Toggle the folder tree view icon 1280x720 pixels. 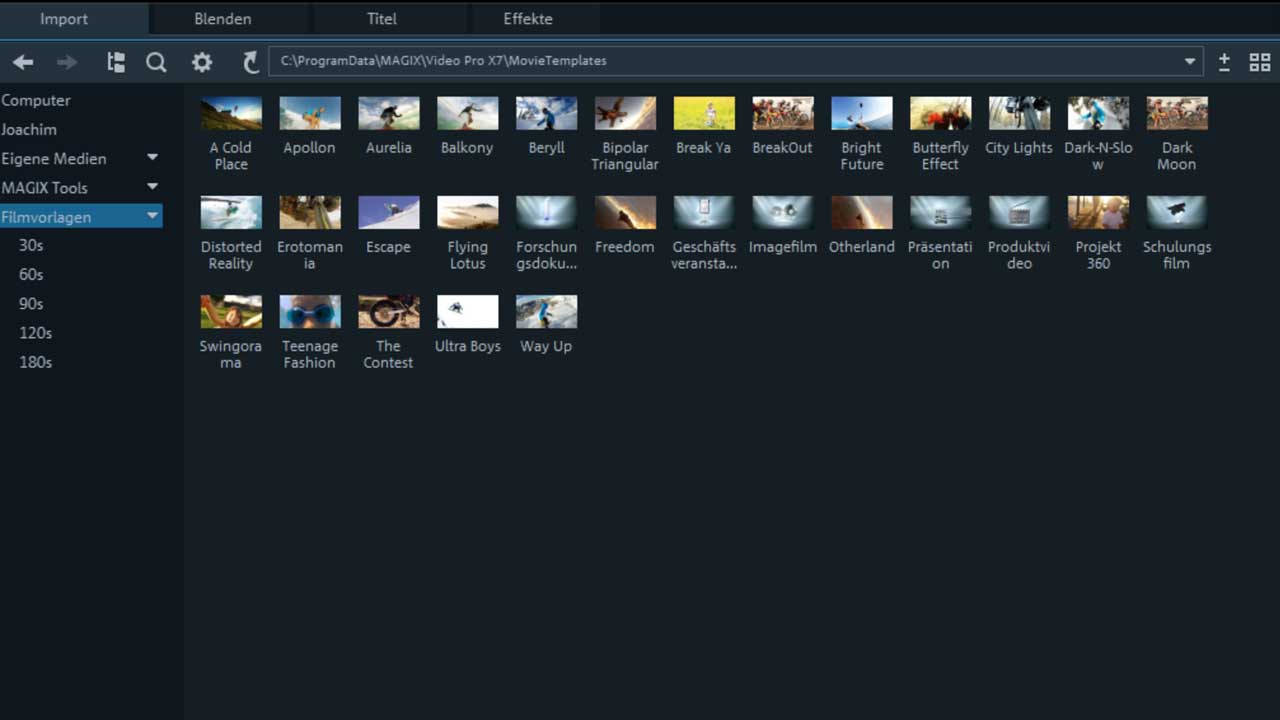click(x=116, y=62)
